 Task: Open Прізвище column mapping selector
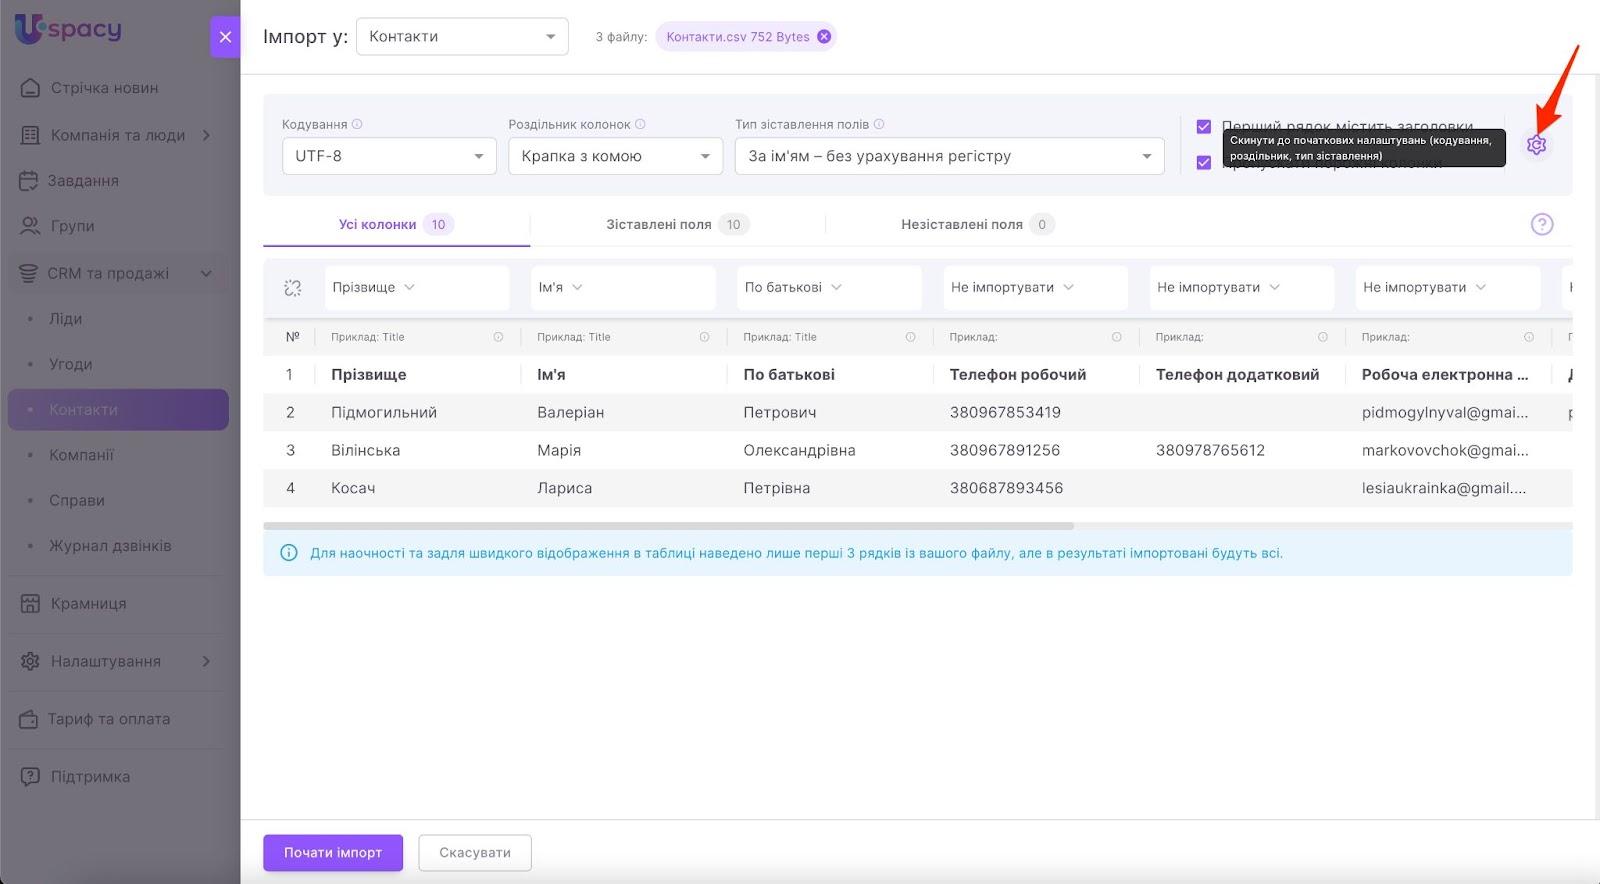point(416,288)
